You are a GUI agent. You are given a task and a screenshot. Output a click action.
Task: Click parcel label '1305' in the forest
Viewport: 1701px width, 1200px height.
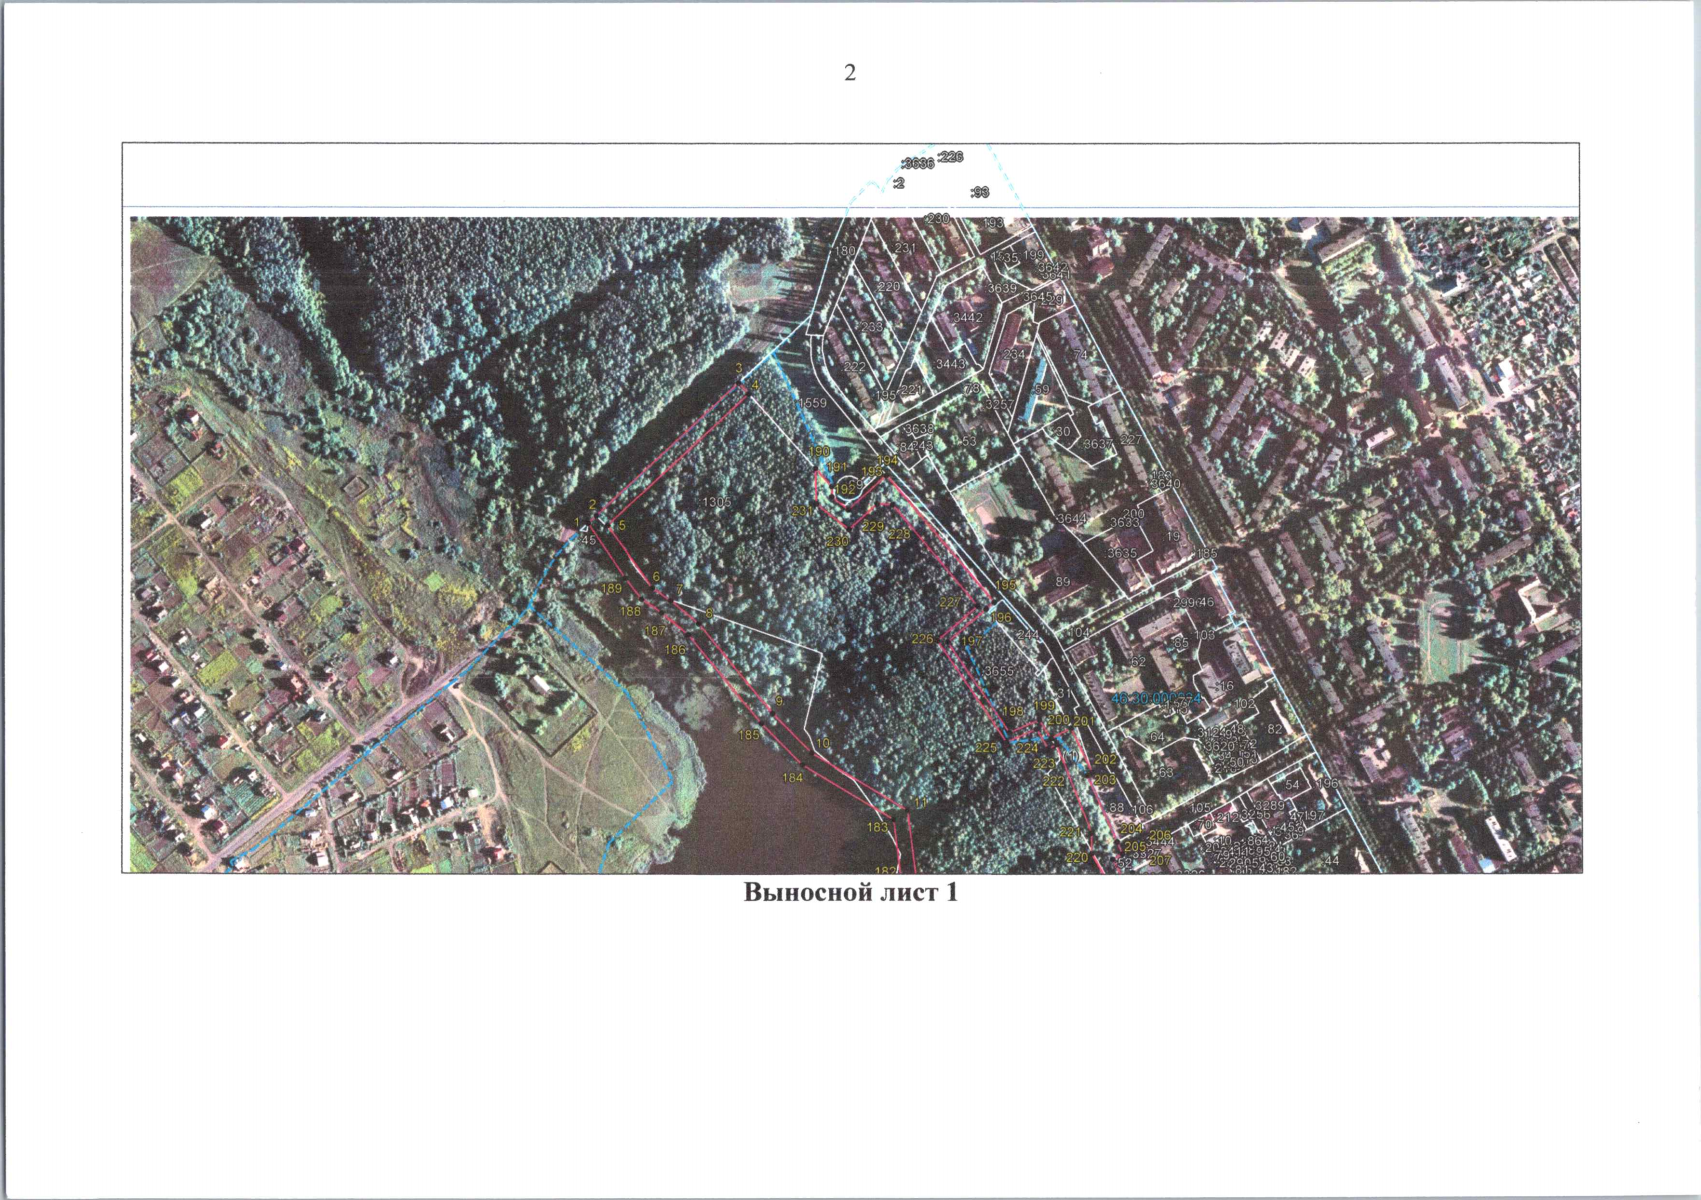click(x=717, y=501)
